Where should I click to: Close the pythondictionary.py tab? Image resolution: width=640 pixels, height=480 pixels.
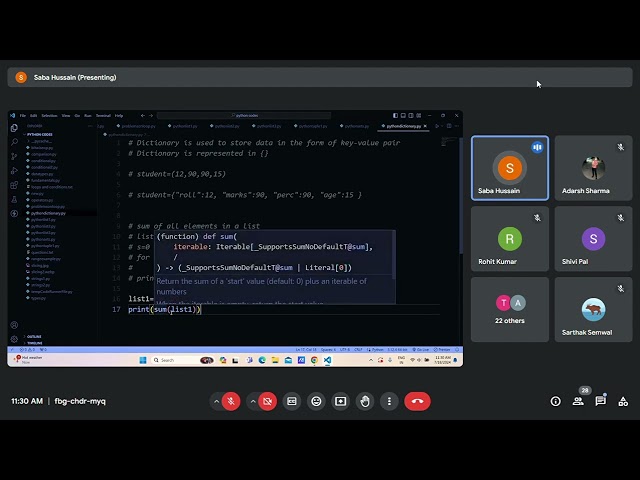click(425, 126)
